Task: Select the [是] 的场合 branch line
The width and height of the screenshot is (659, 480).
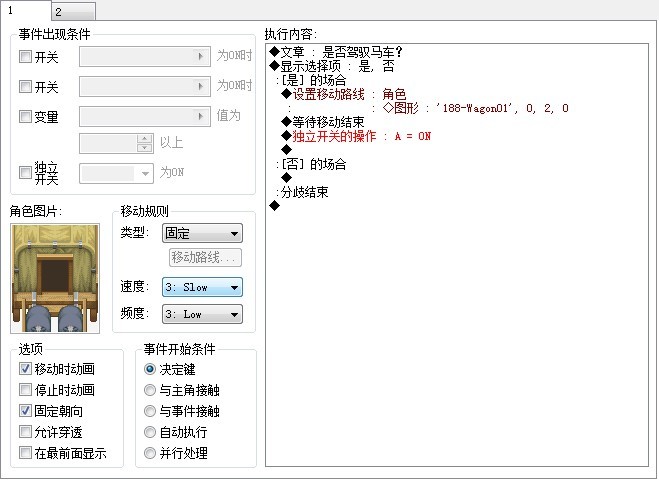Action: 311,80
